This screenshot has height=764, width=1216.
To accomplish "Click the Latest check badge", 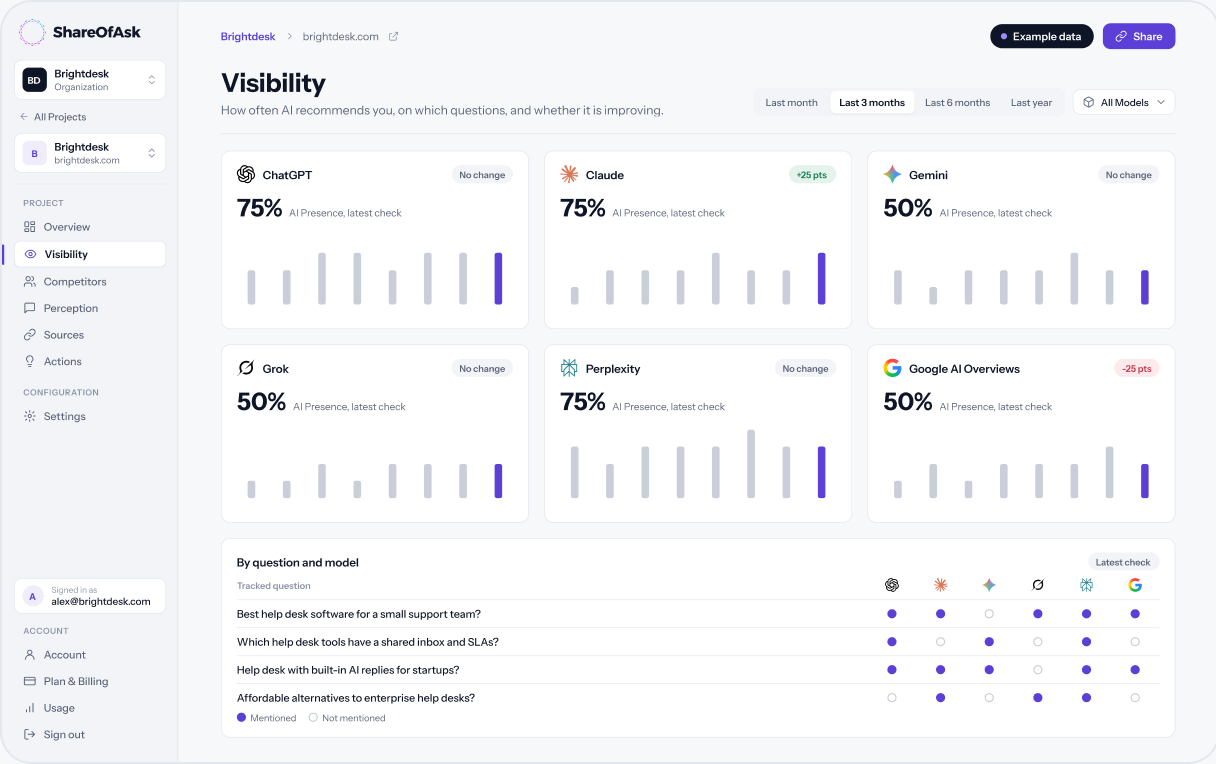I will pos(1123,562).
